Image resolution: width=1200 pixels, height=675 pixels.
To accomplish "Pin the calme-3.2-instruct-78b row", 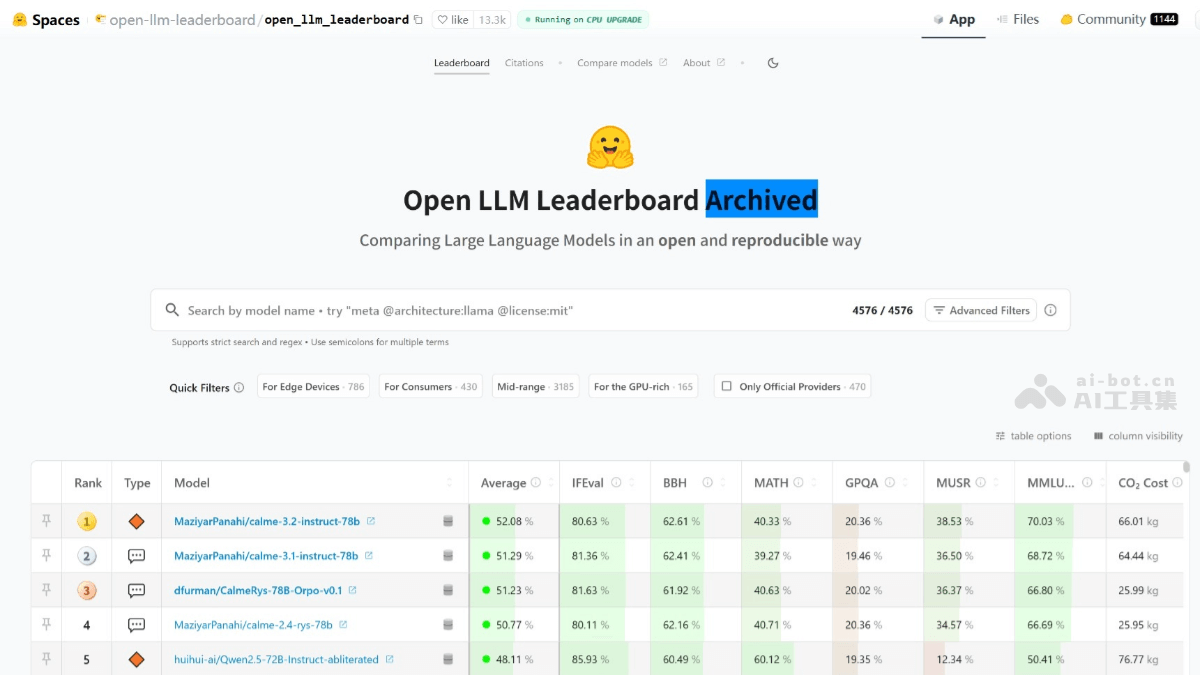I will 45,520.
